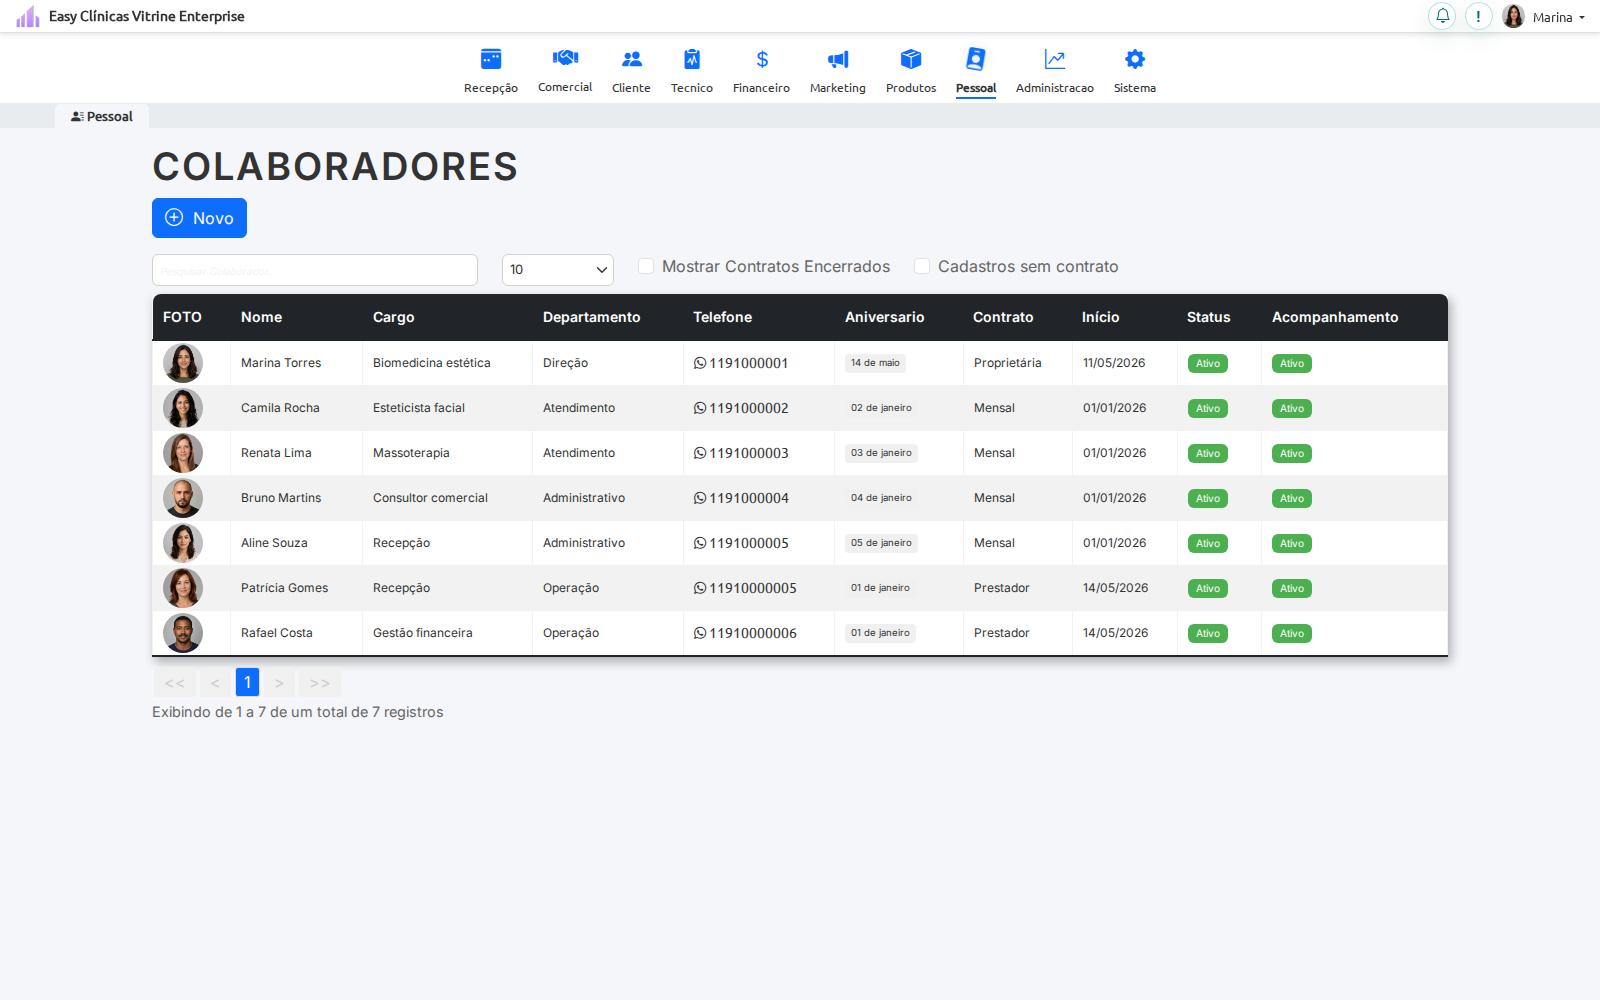The width and height of the screenshot is (1600, 1000).
Task: Click Status Ativo badge for Marina Torres
Action: click(1208, 363)
